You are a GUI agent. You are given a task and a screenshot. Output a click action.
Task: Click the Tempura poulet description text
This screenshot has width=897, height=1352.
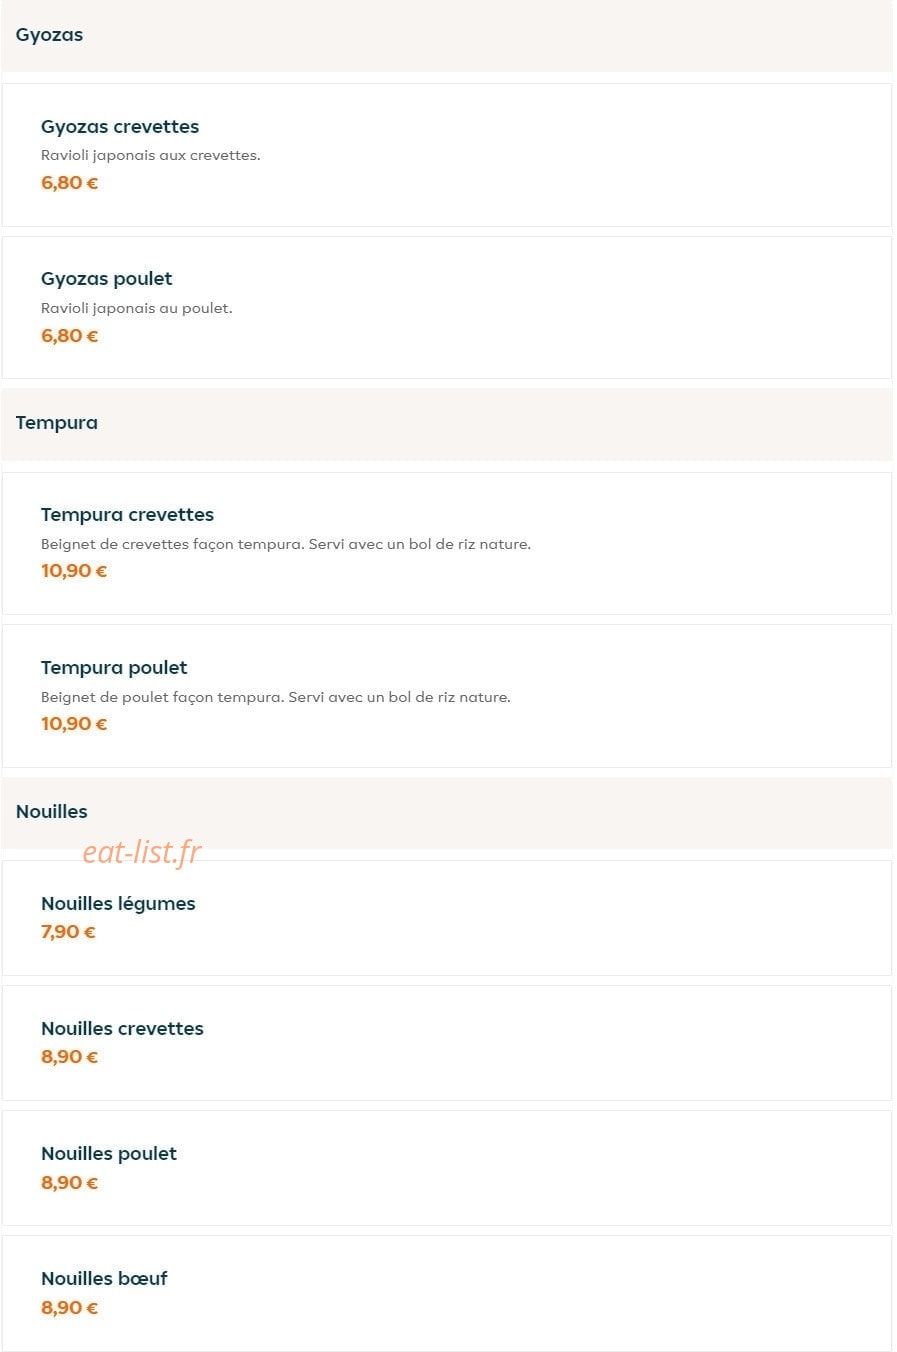click(276, 697)
